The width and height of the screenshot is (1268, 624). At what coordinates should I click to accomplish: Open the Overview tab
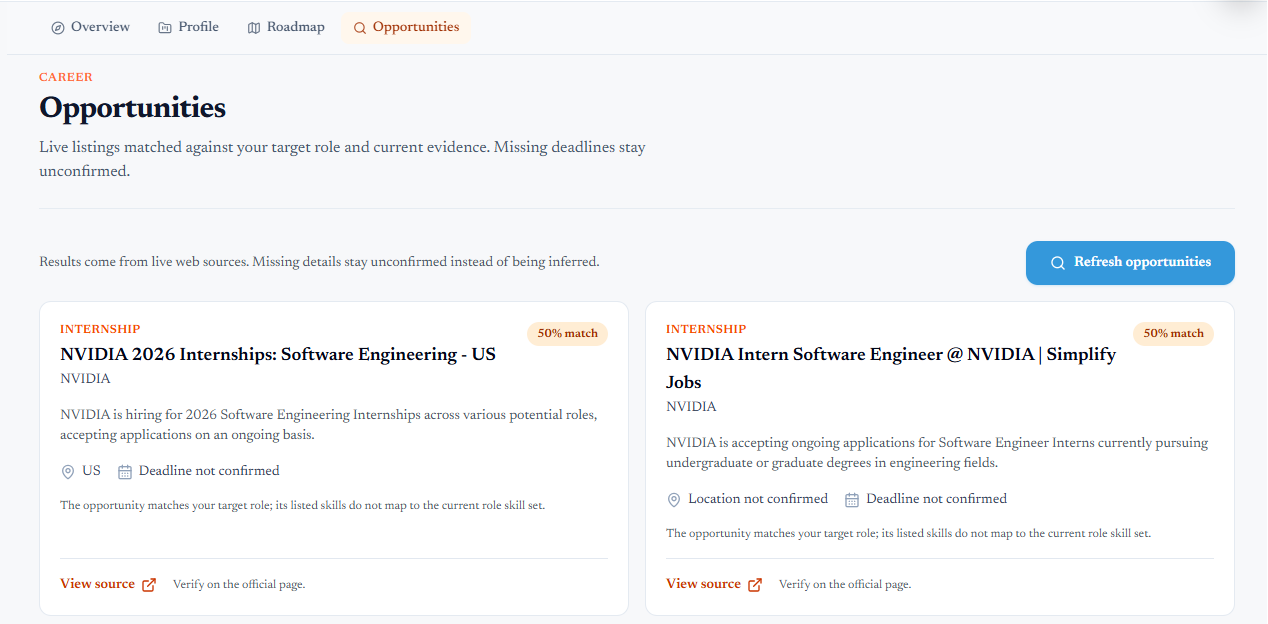(90, 27)
